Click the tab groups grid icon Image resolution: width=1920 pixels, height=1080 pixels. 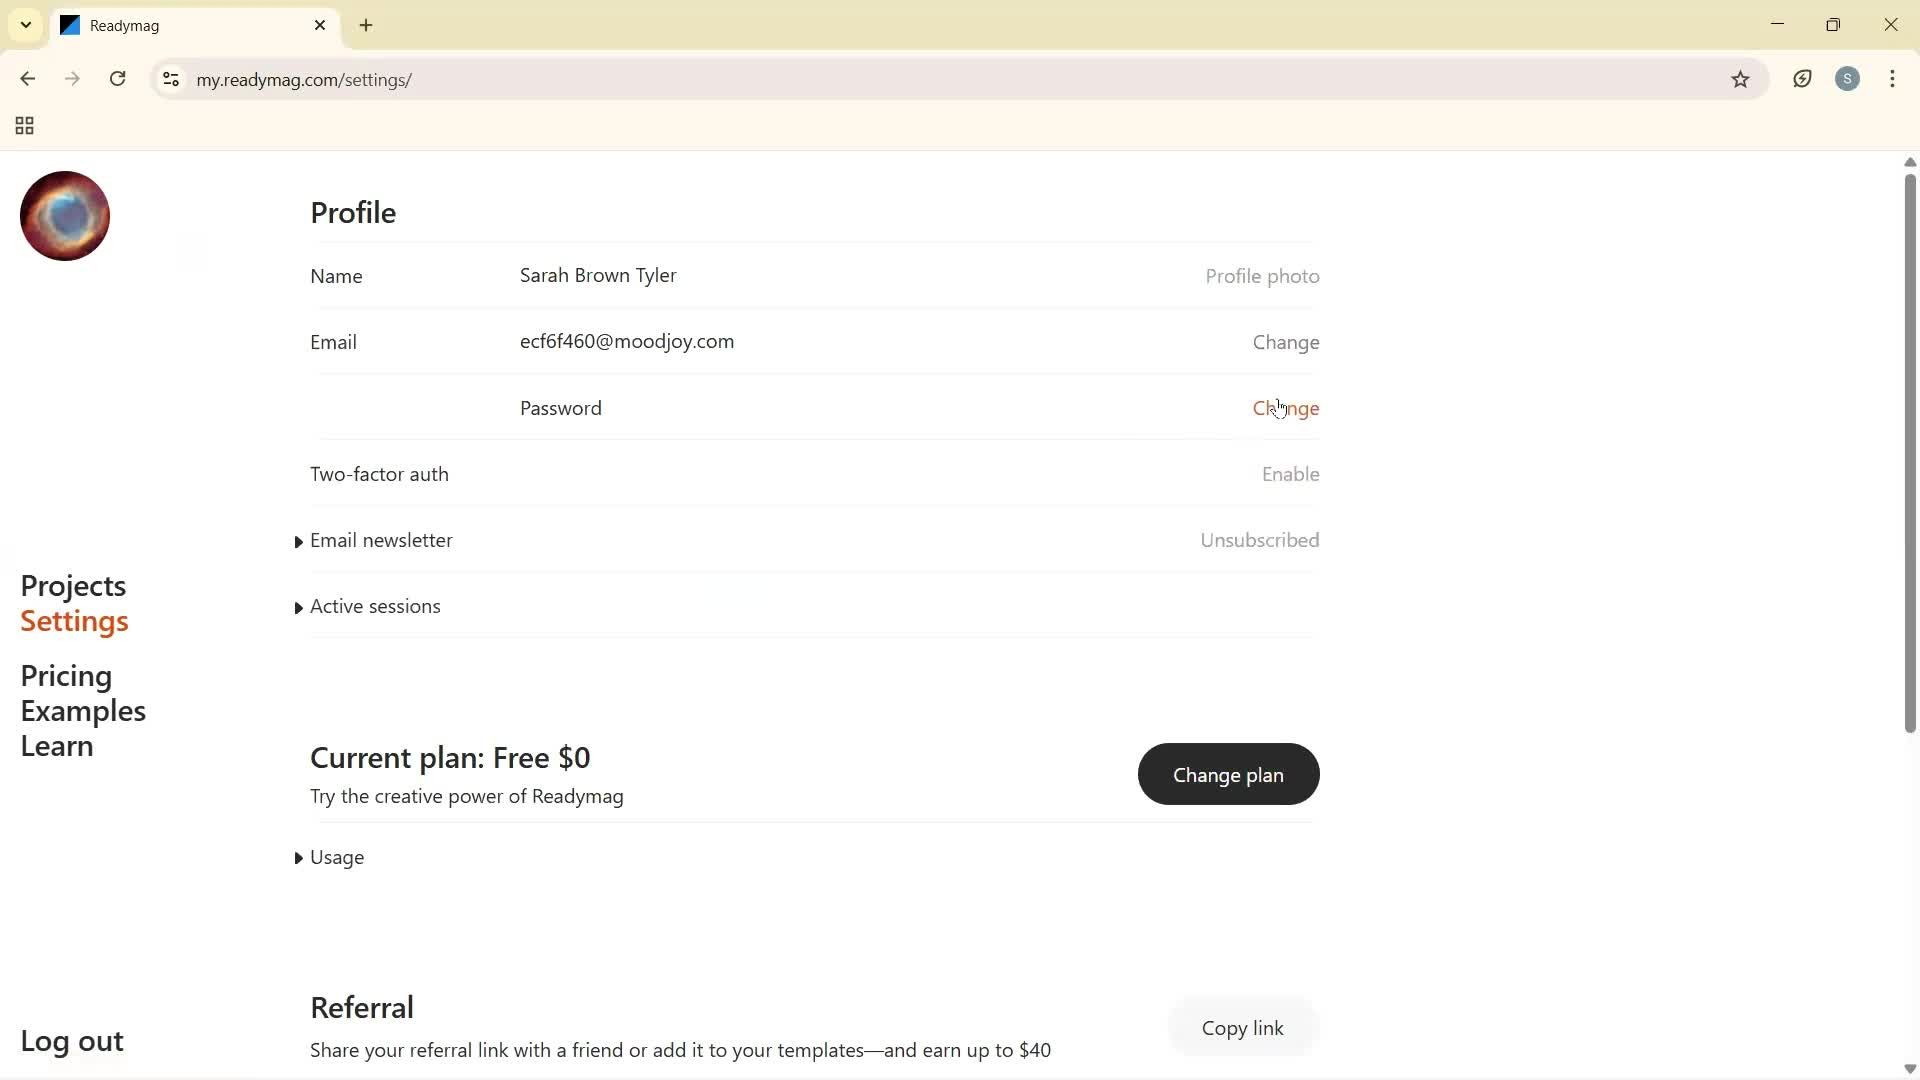pos(23,126)
